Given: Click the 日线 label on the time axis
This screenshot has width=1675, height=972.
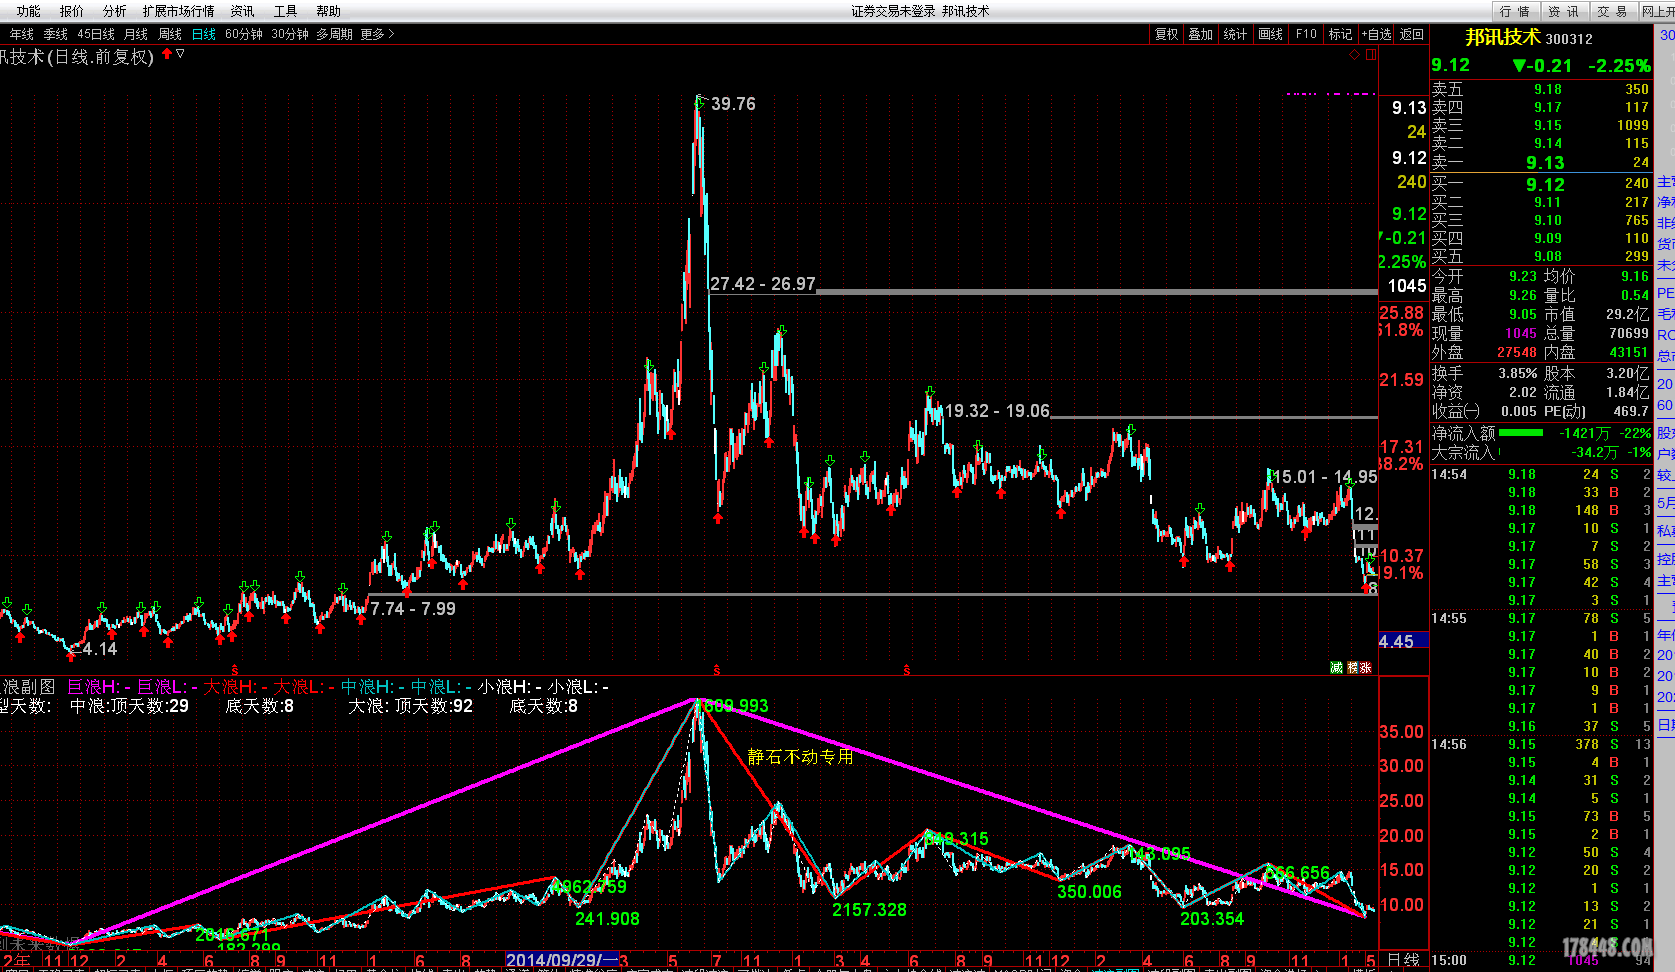Looking at the screenshot, I should click(x=1404, y=961).
